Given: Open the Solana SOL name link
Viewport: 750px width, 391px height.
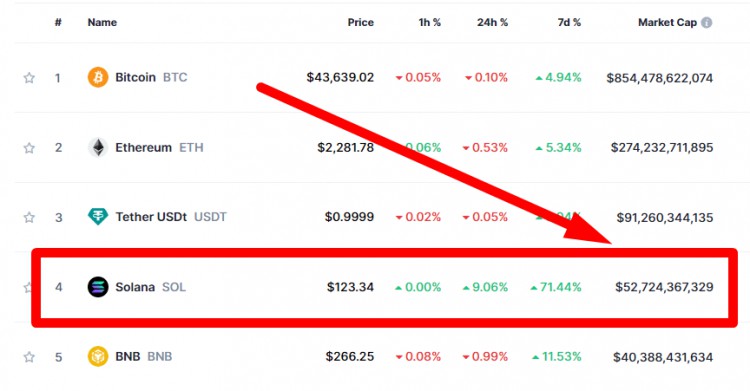Looking at the screenshot, I should [x=150, y=287].
